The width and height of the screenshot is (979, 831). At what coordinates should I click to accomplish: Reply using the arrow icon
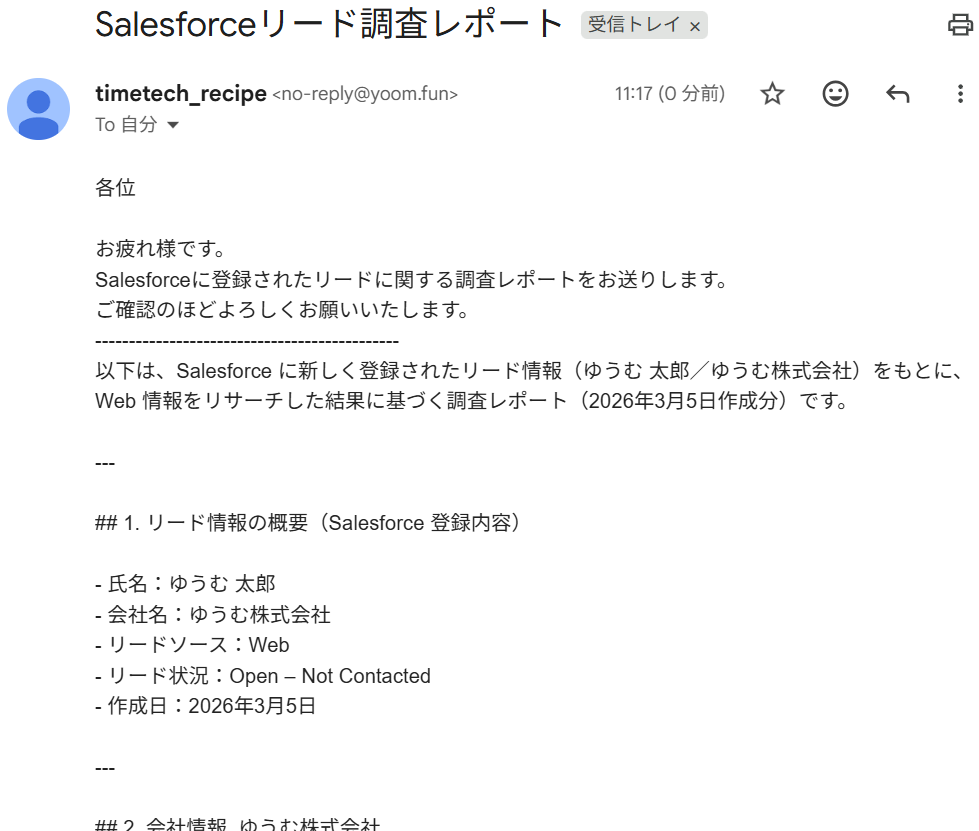[897, 94]
